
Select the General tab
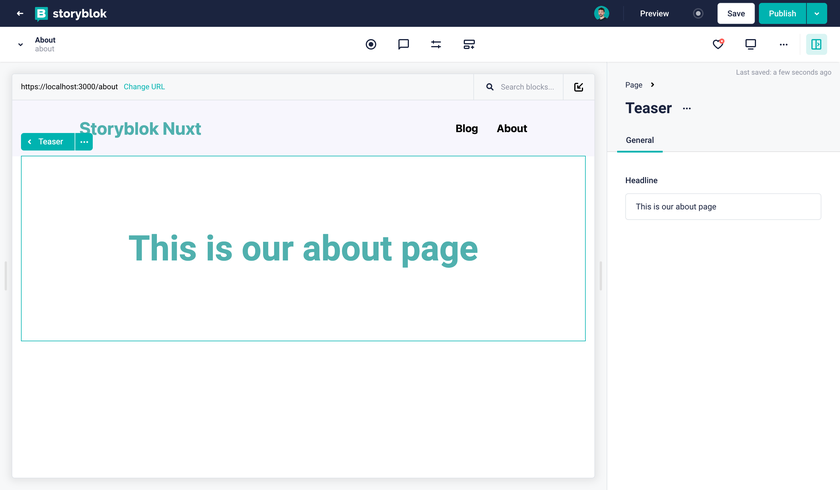(x=640, y=140)
